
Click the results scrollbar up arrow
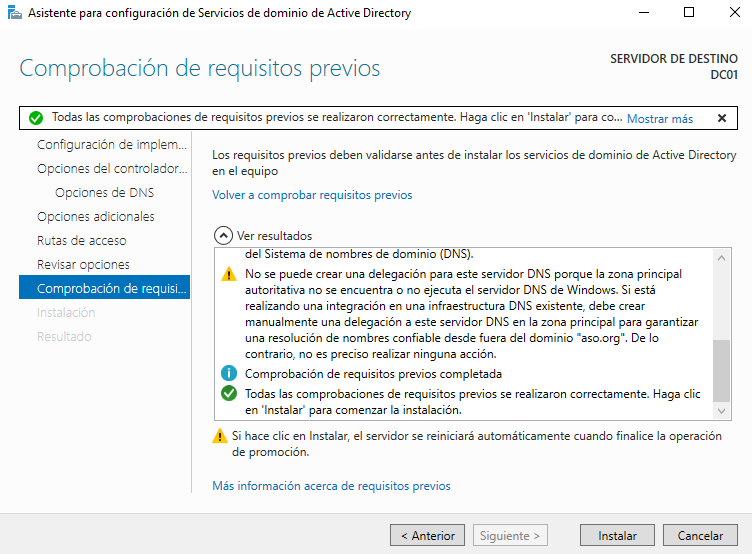722,257
